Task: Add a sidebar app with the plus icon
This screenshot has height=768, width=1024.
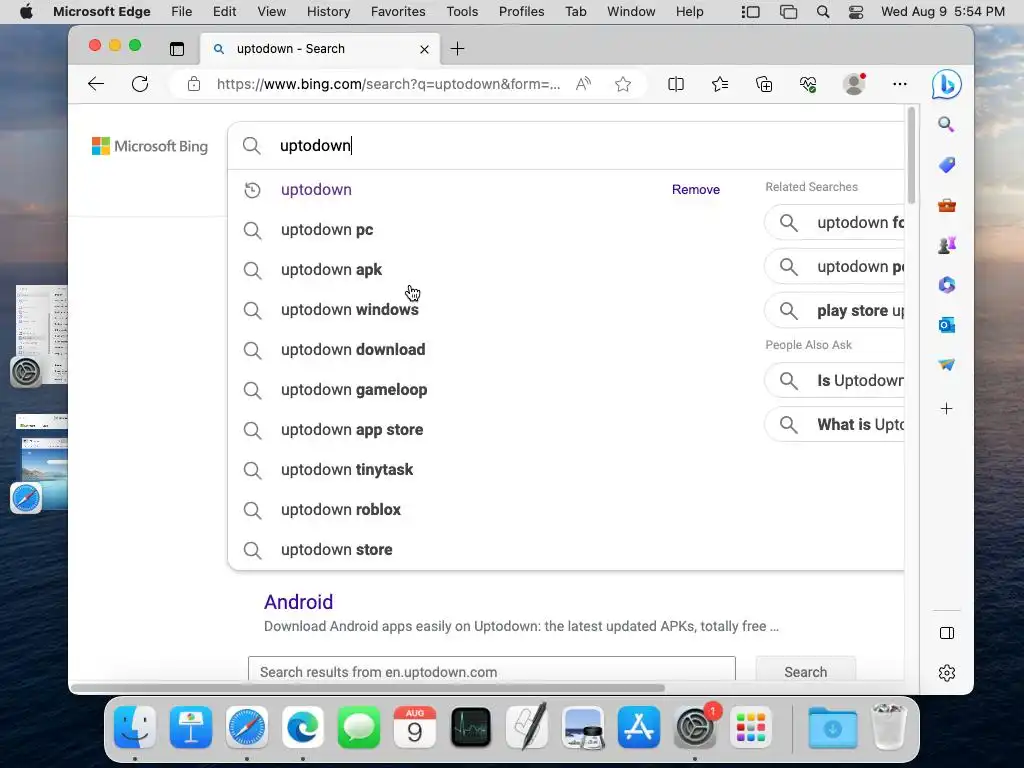Action: coord(946,409)
